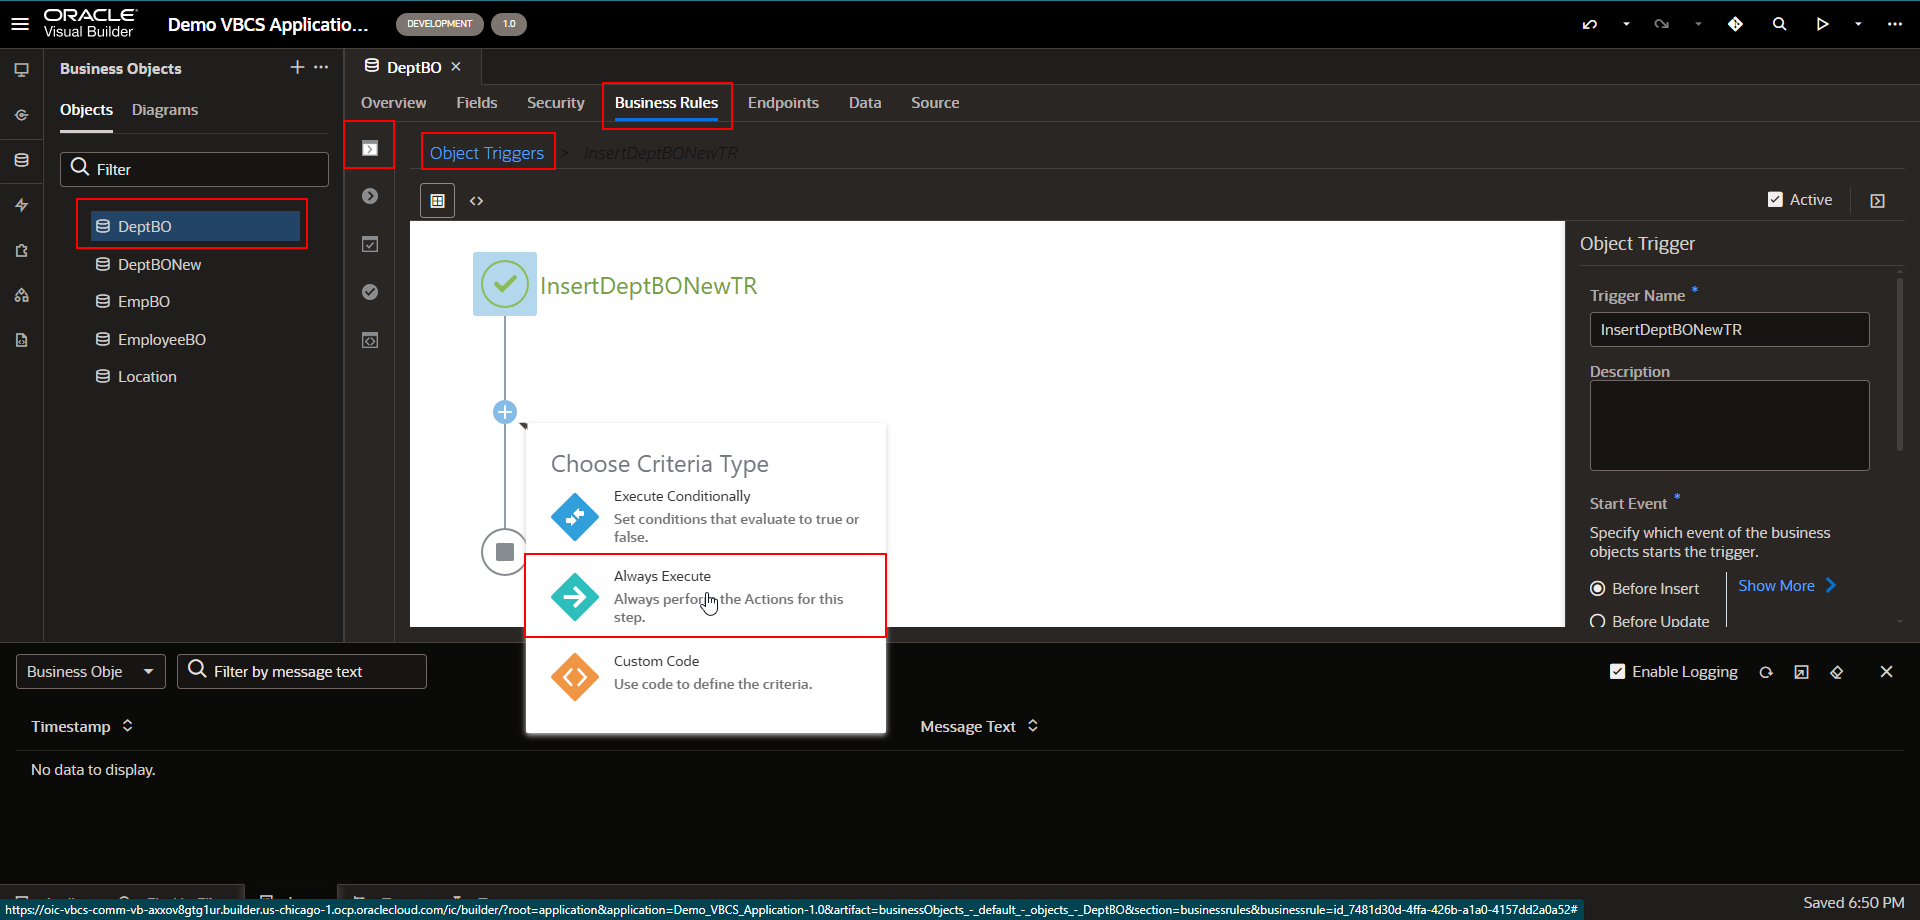Viewport: 1920px width, 920px height.
Task: Clear logs with the eraser icon
Action: 1836,672
